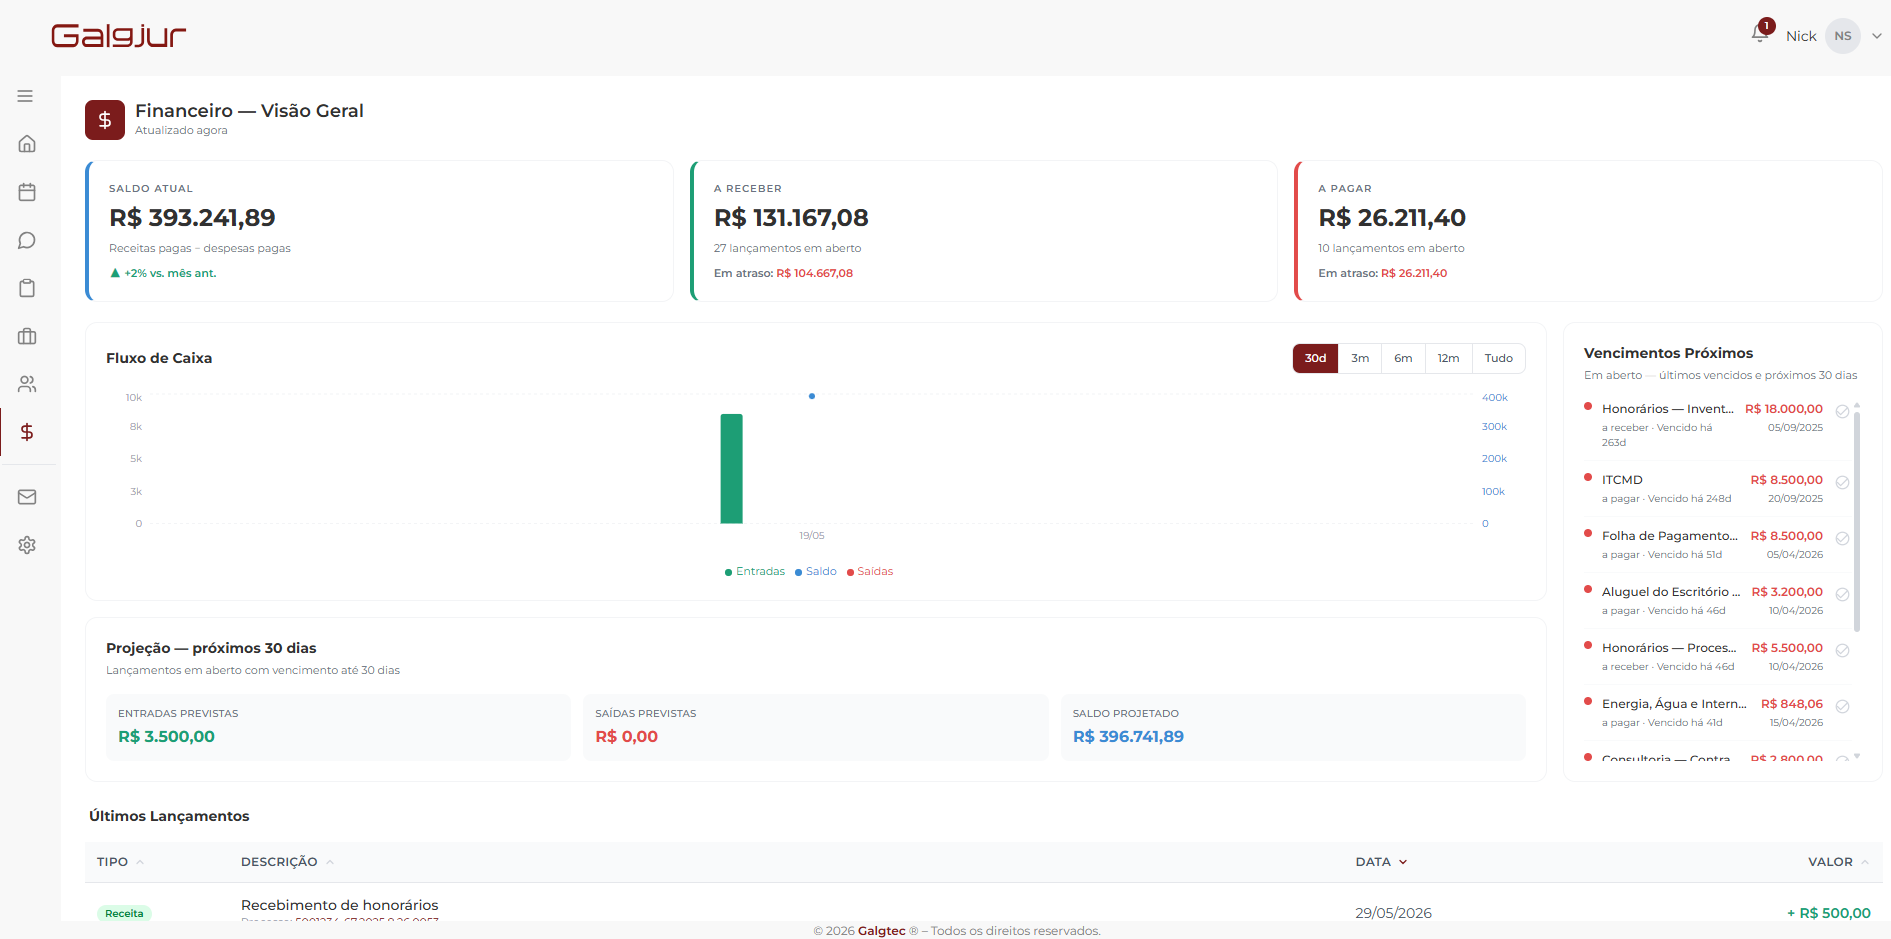Viewport: 1891px width, 939px height.
Task: Sort by the TIPO column arrow
Action: (x=140, y=862)
